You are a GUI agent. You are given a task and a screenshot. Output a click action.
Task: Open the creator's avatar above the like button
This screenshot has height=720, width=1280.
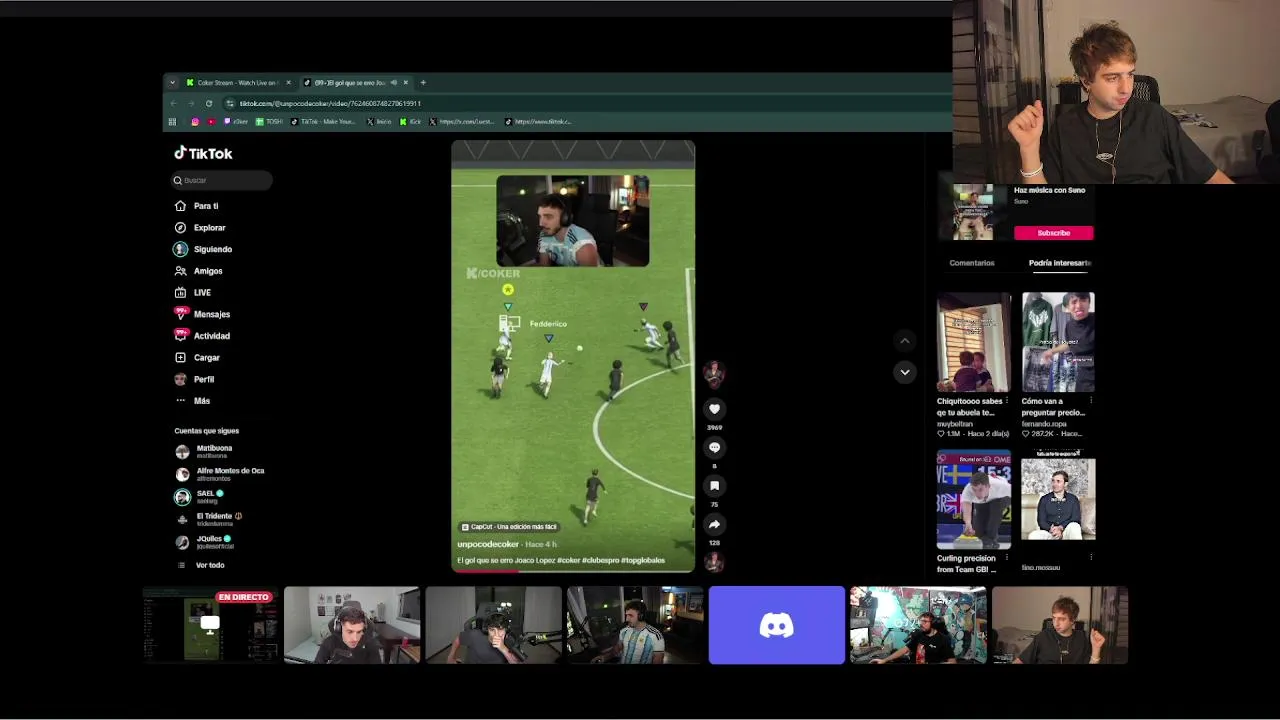point(714,374)
